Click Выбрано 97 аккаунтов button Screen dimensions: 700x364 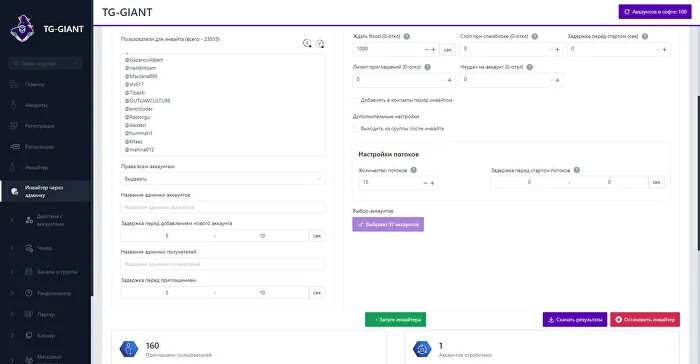point(388,224)
